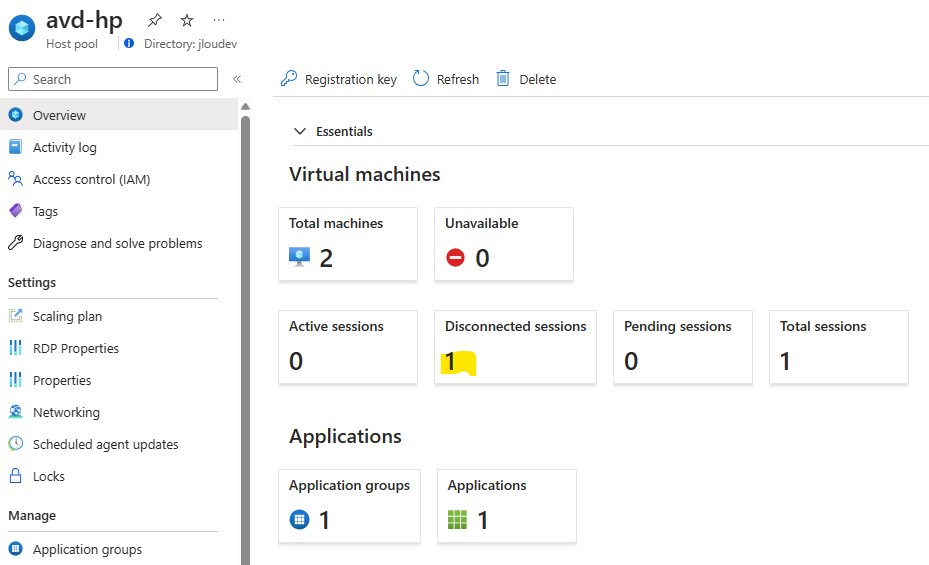Click the Properties bars icon in the sidebar
The width and height of the screenshot is (929, 565).
15,380
